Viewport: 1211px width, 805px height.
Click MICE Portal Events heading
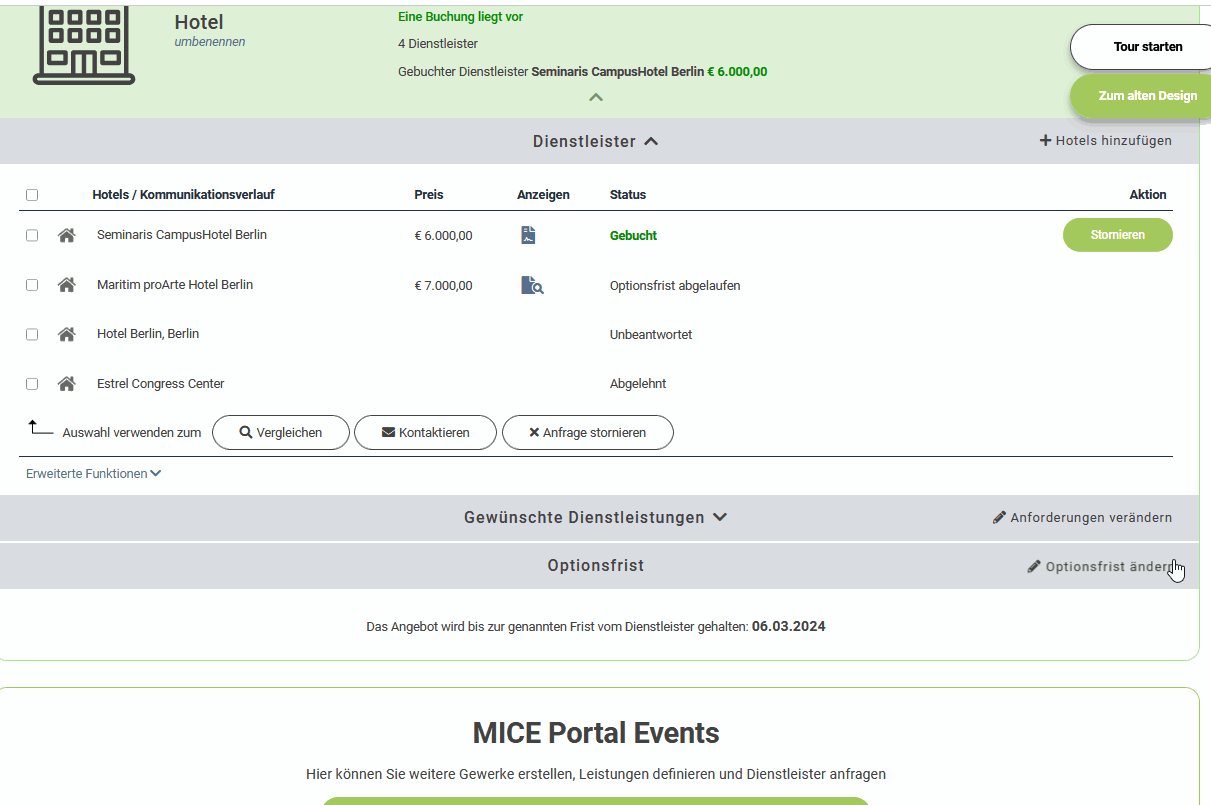click(596, 733)
